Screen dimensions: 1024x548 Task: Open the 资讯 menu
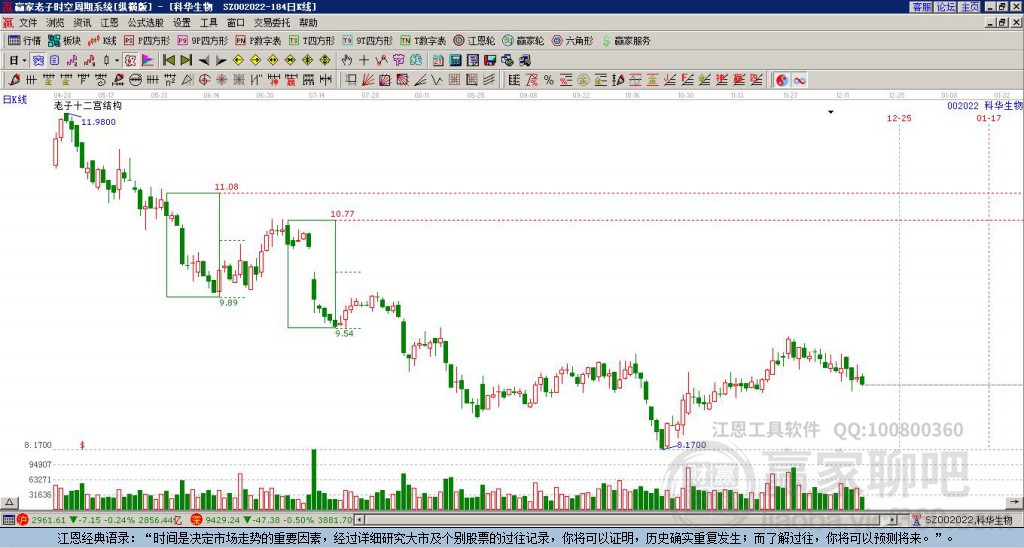click(x=82, y=23)
